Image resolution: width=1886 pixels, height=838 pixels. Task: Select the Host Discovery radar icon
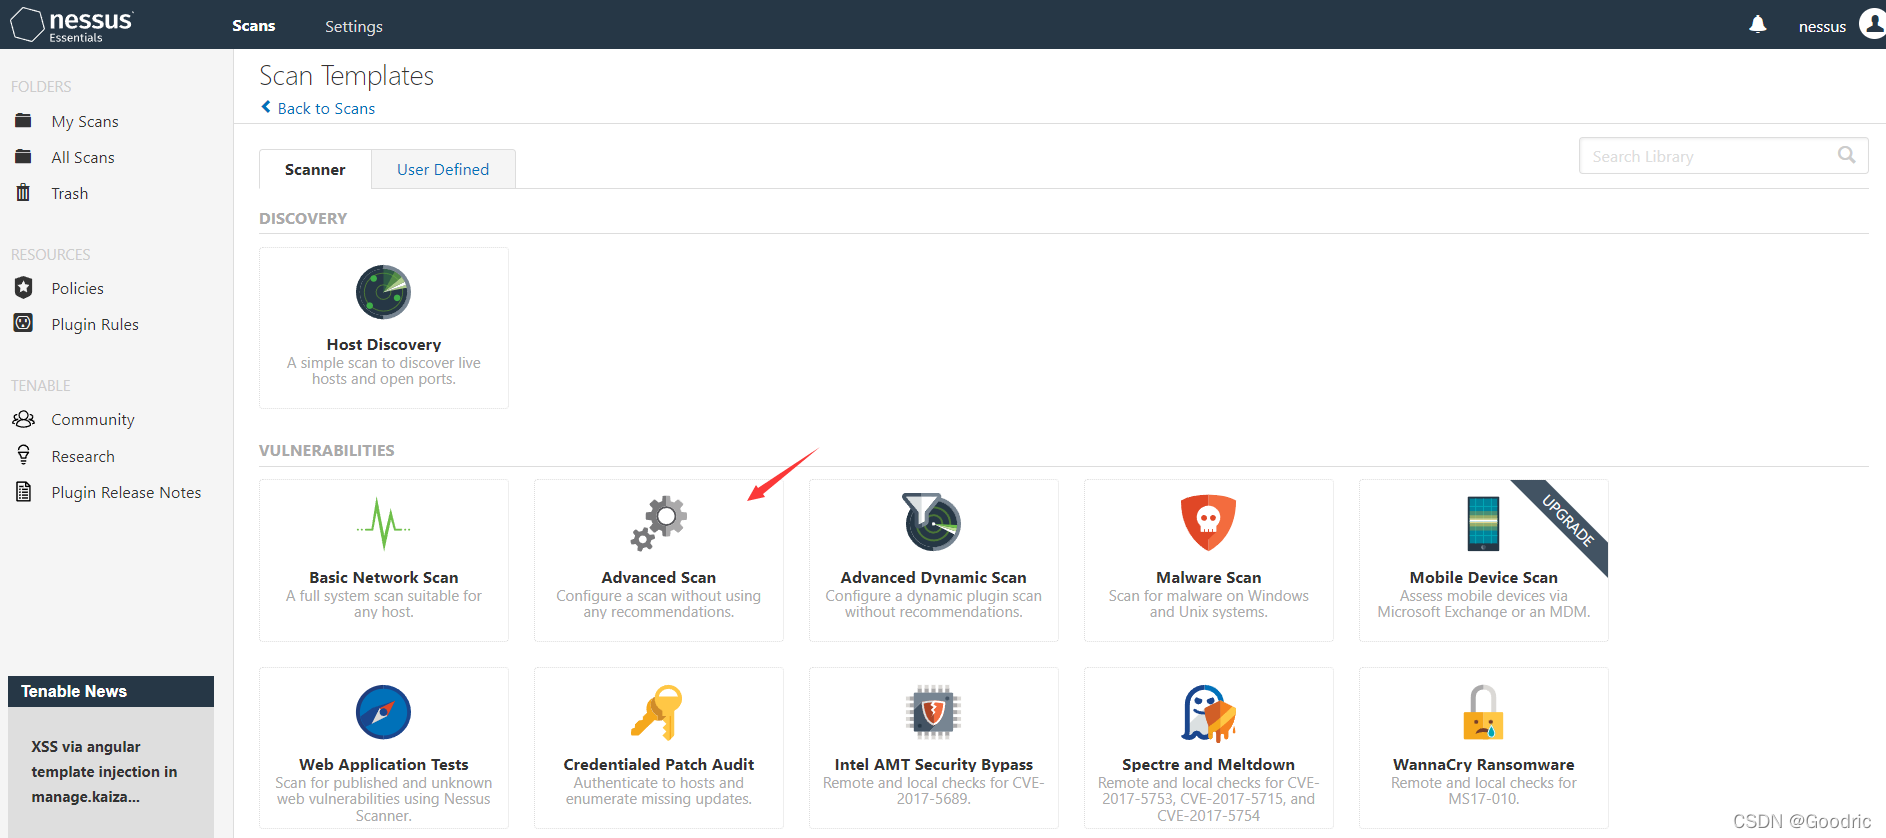[x=383, y=292]
